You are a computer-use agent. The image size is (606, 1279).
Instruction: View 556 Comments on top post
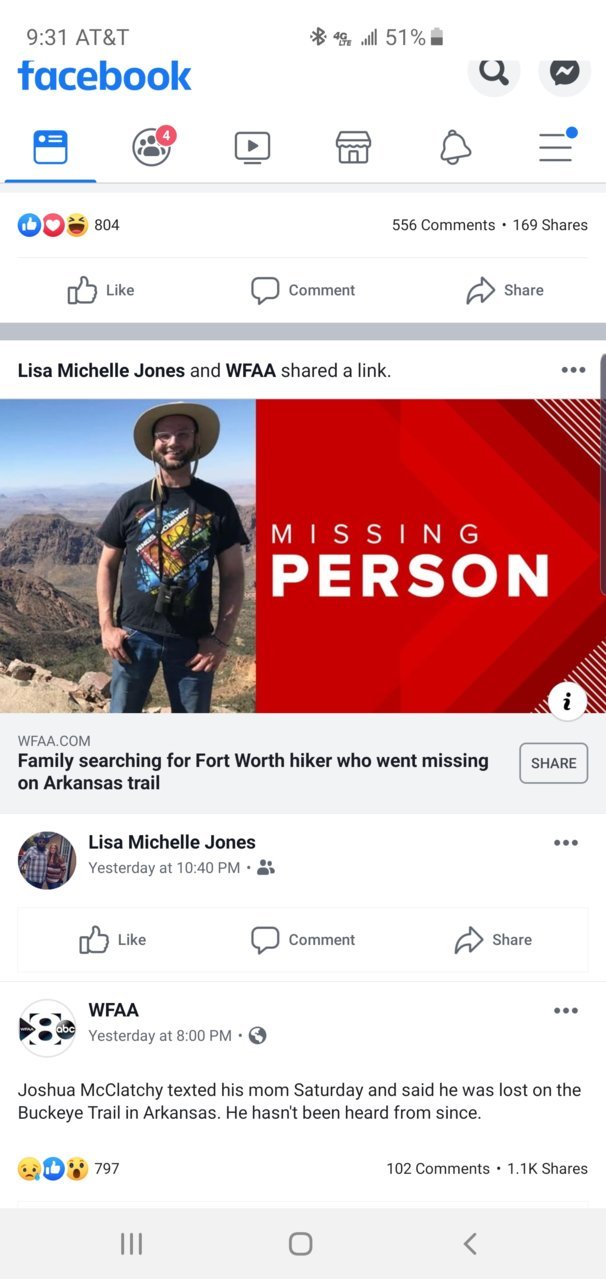tap(443, 225)
